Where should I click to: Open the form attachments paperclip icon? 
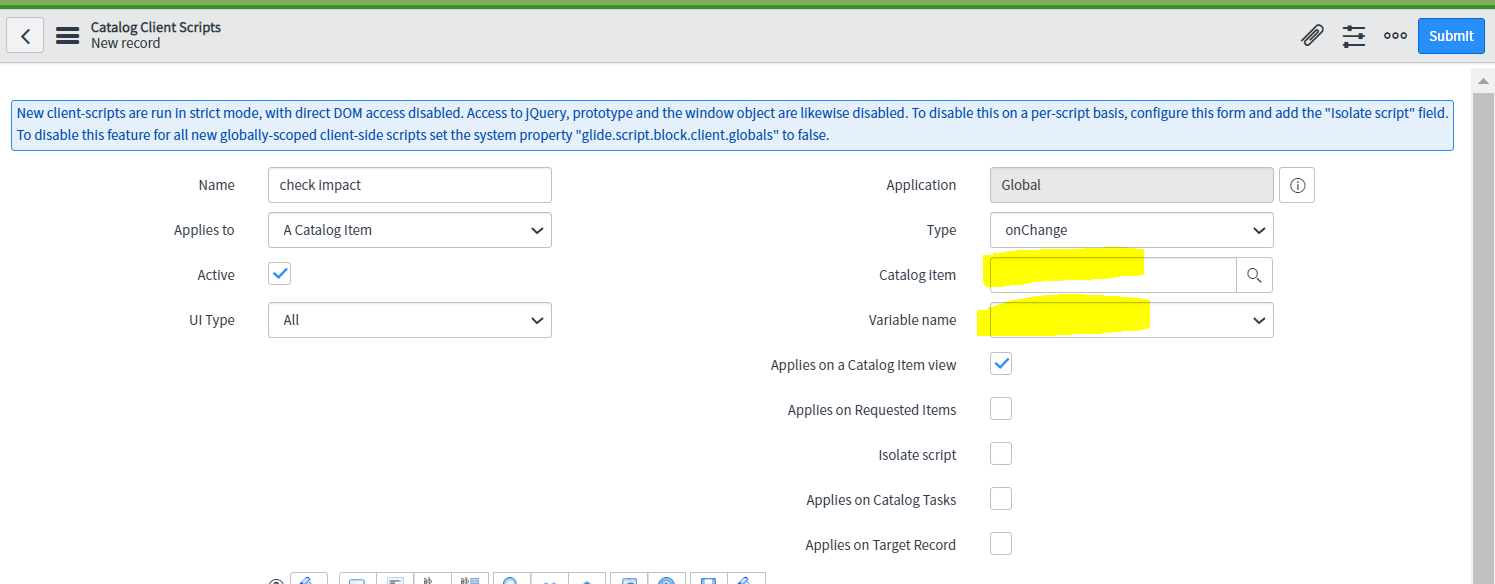(x=1312, y=35)
